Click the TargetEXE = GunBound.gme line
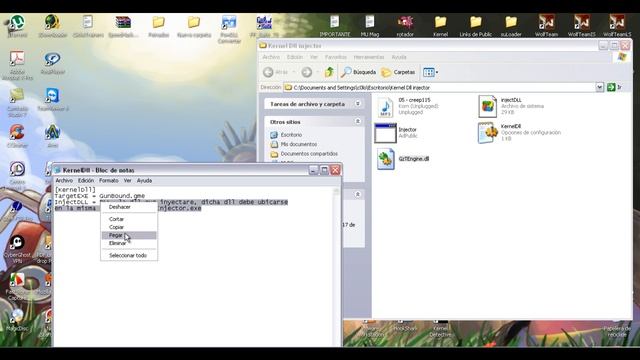Screen dimensions: 640x360 (x=100, y=196)
